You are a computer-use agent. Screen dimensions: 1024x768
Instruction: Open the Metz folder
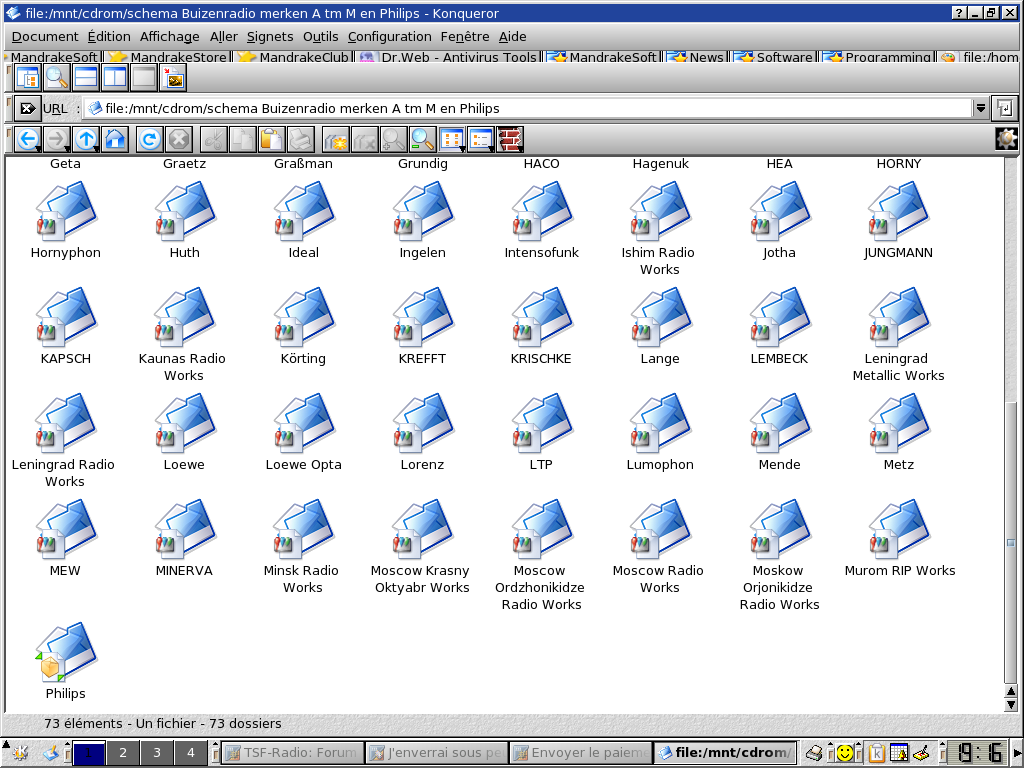(x=899, y=432)
